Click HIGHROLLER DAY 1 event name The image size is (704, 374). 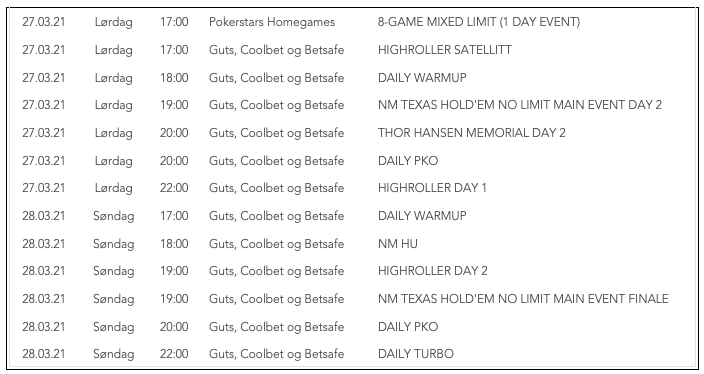coord(432,188)
